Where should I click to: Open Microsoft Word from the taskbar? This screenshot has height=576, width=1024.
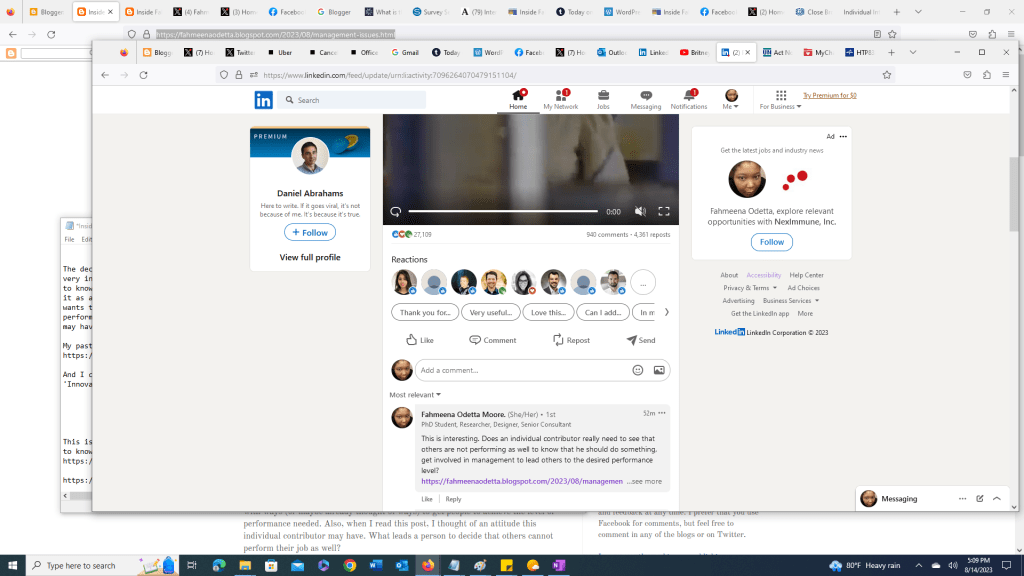(375, 565)
